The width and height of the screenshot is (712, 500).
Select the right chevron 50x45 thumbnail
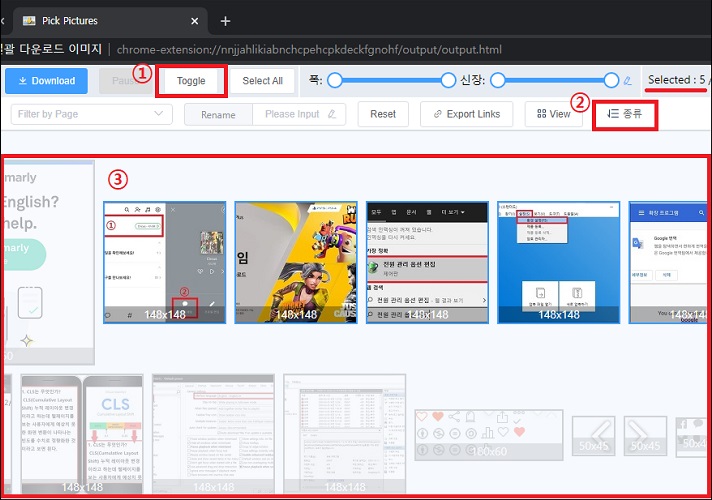point(645,436)
